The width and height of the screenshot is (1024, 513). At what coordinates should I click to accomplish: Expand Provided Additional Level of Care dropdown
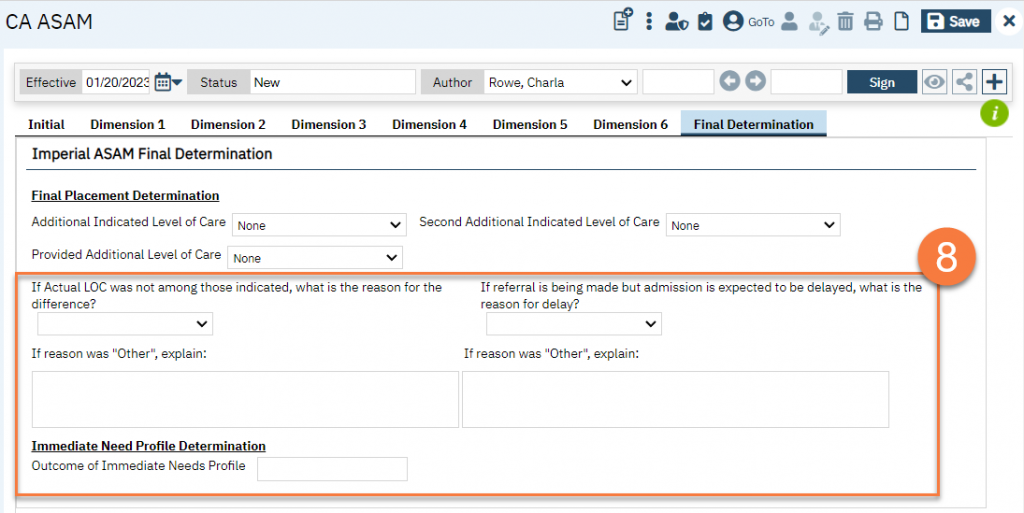point(315,258)
